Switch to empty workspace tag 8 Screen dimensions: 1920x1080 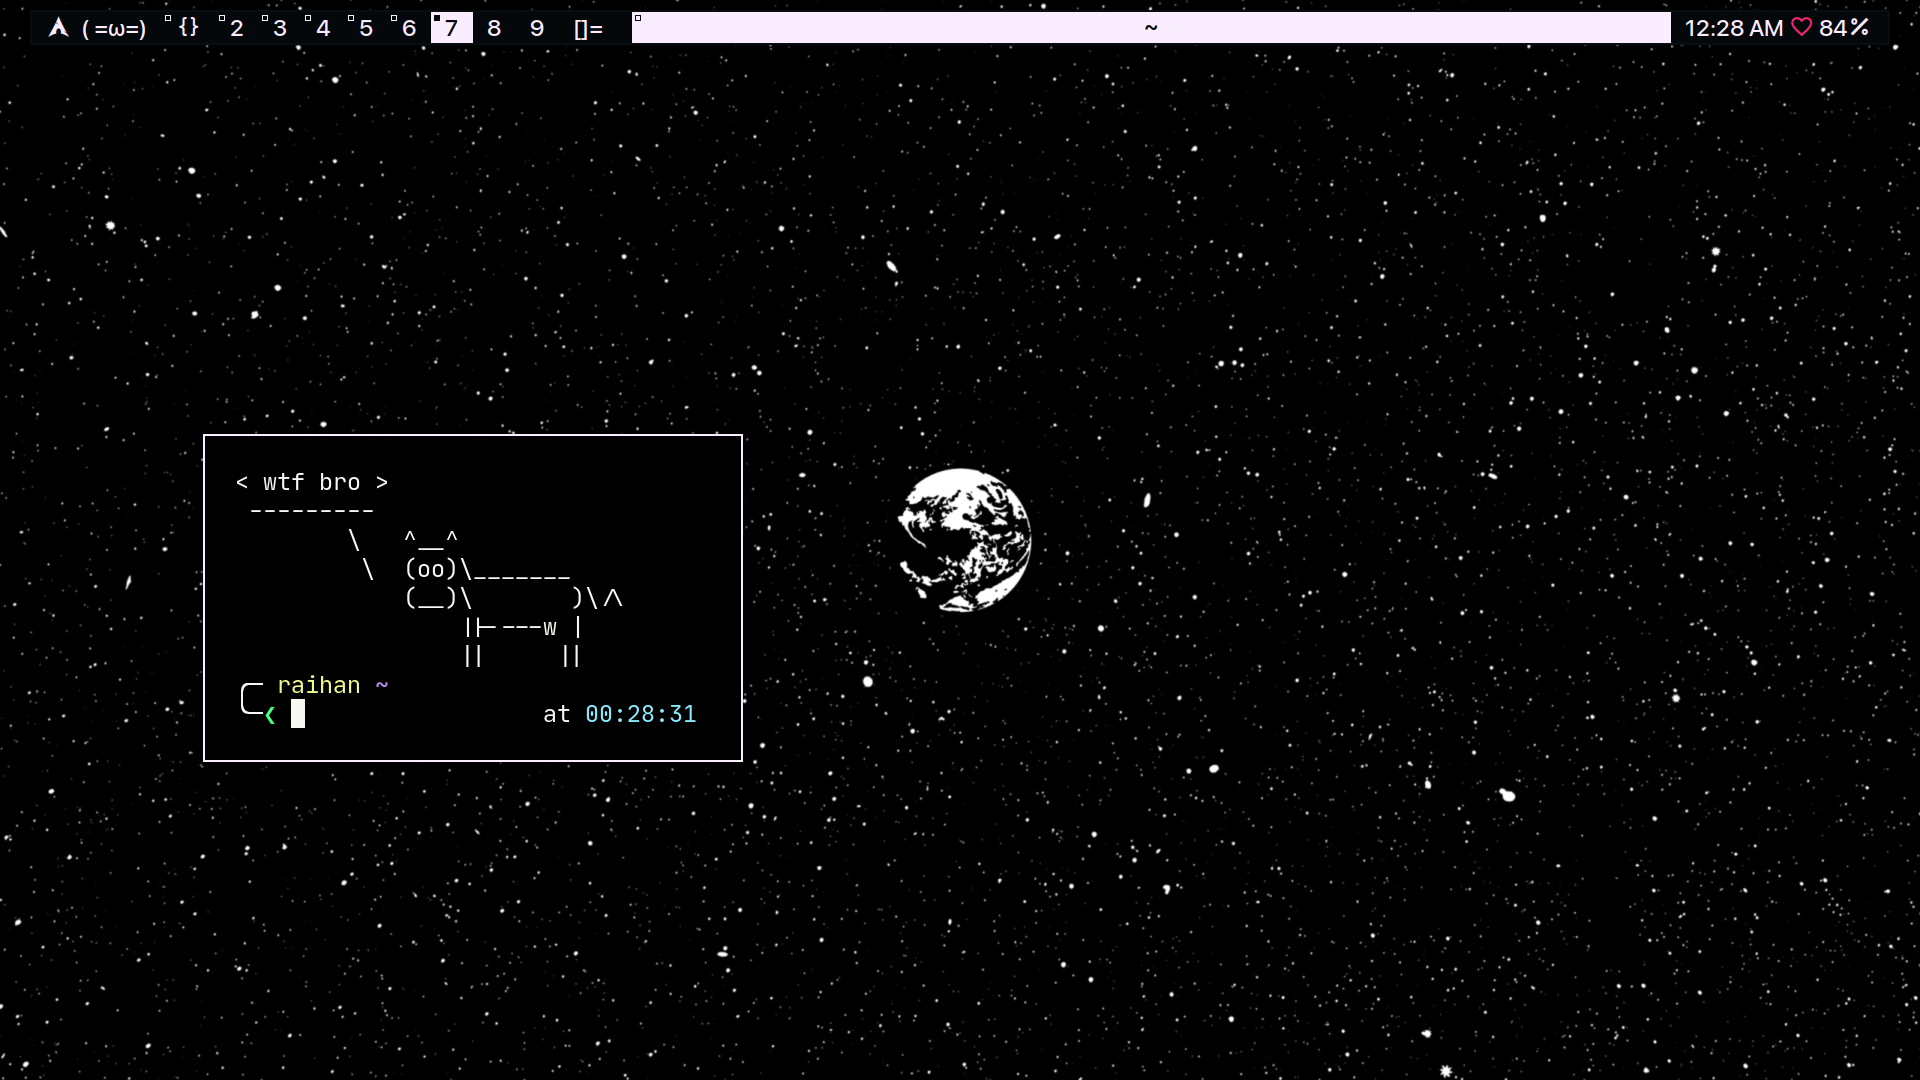[494, 28]
